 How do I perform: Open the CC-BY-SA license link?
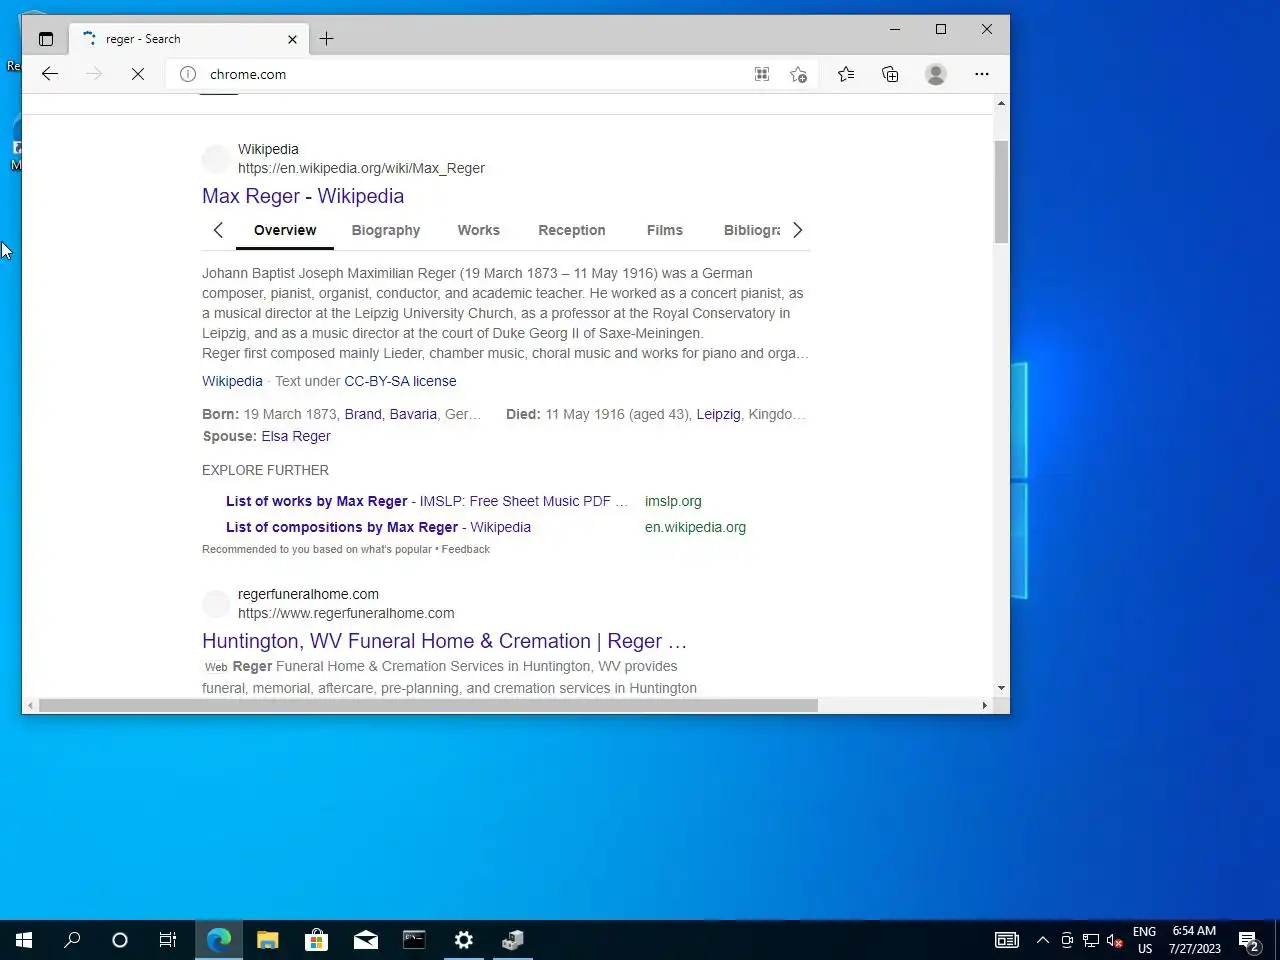(x=400, y=381)
